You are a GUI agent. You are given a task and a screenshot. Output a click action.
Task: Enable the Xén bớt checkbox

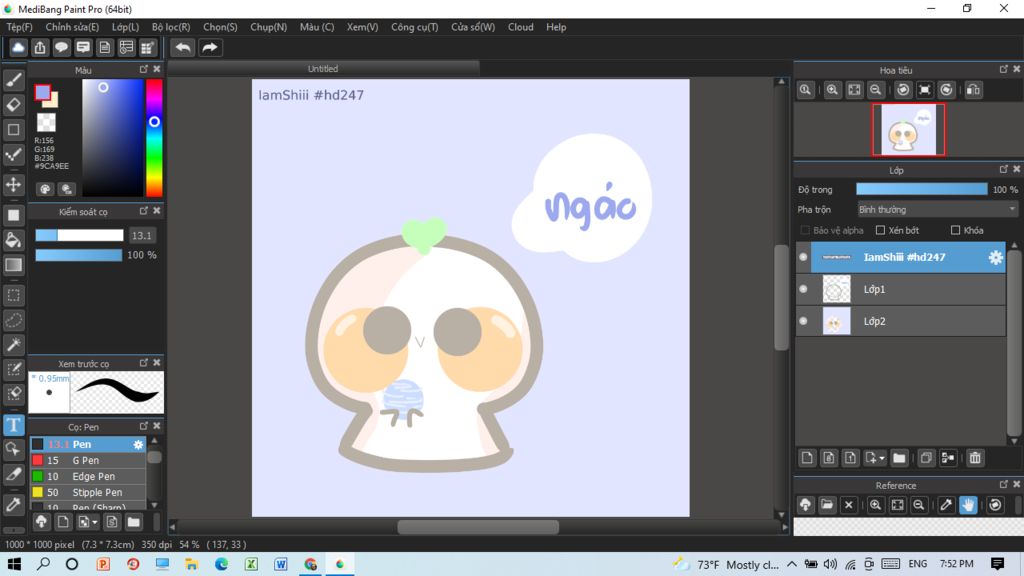click(x=880, y=231)
